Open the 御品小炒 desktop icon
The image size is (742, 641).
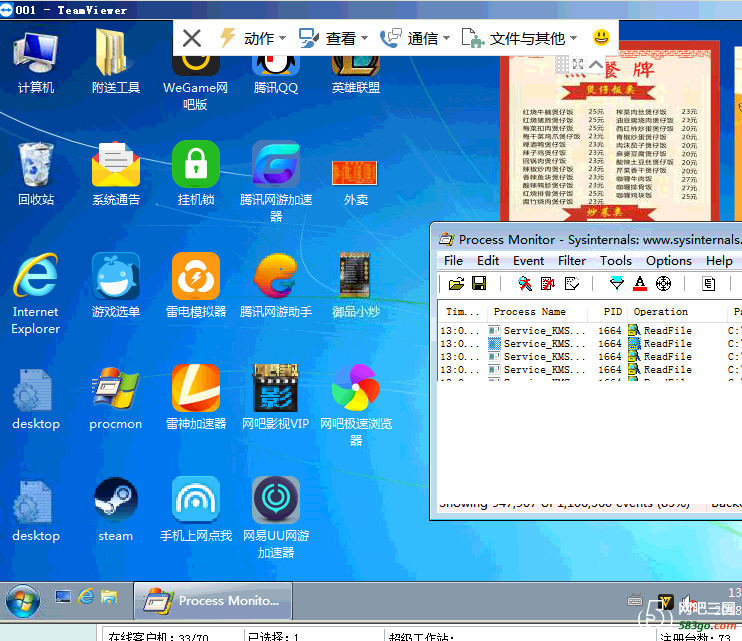355,285
